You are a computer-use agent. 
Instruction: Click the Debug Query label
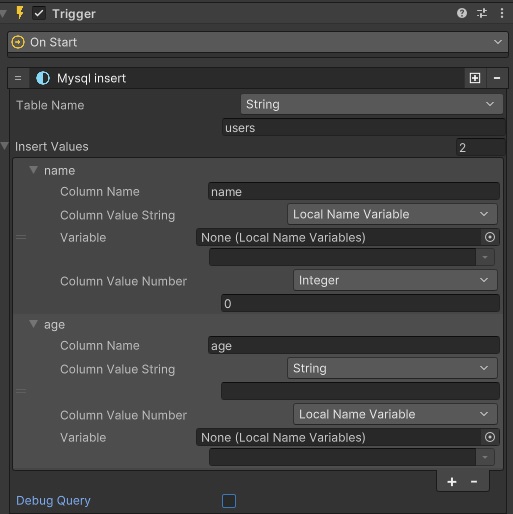(53, 501)
